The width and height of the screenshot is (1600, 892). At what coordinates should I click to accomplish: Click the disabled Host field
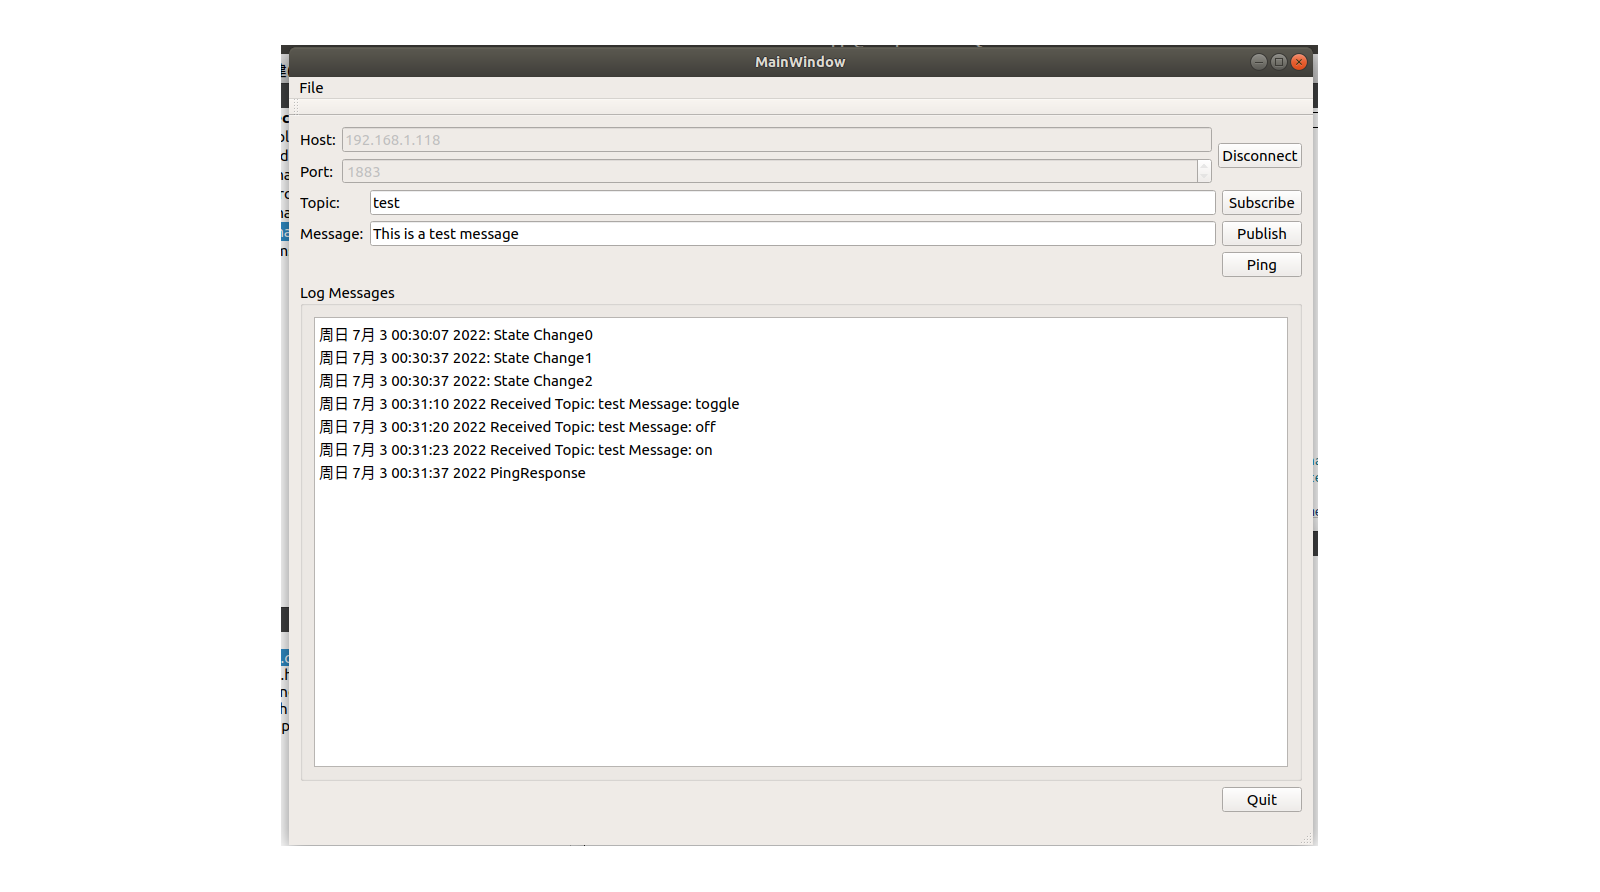(776, 140)
